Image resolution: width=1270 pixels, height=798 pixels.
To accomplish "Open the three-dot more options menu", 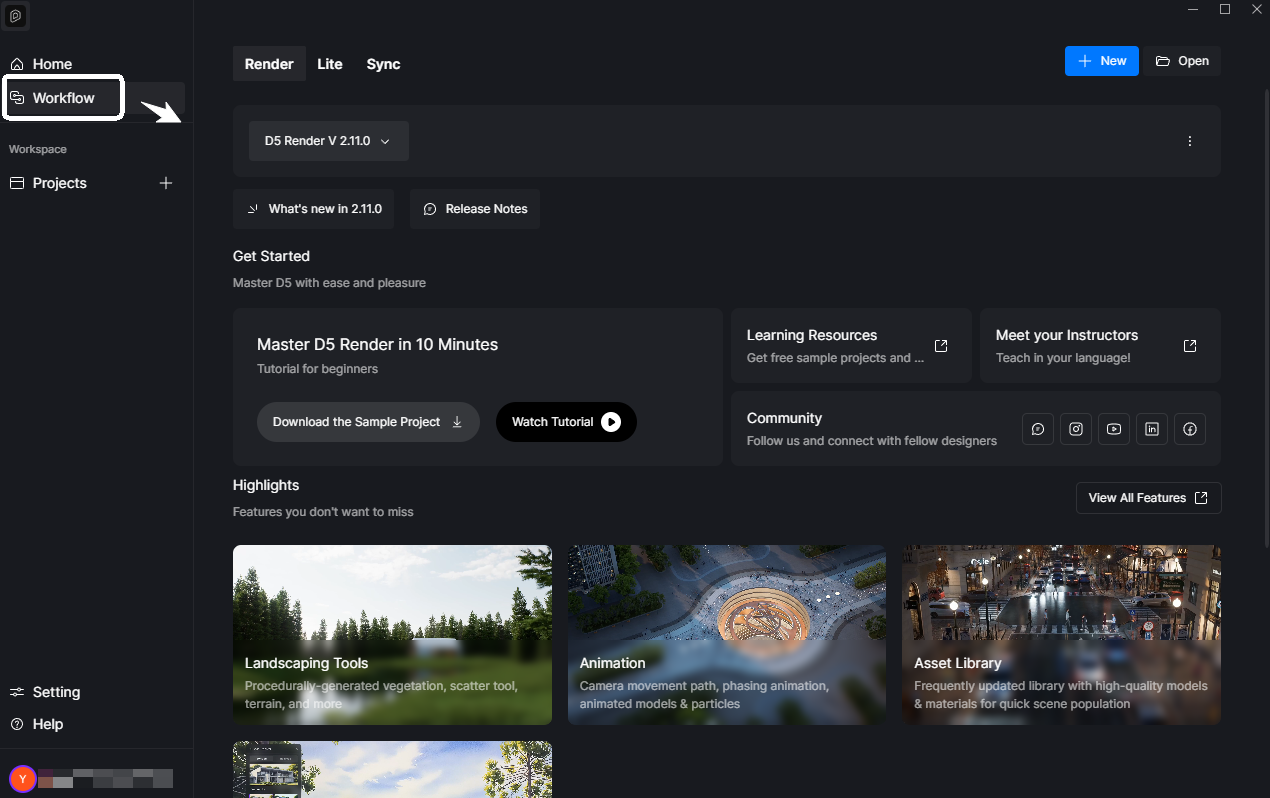I will point(1190,141).
